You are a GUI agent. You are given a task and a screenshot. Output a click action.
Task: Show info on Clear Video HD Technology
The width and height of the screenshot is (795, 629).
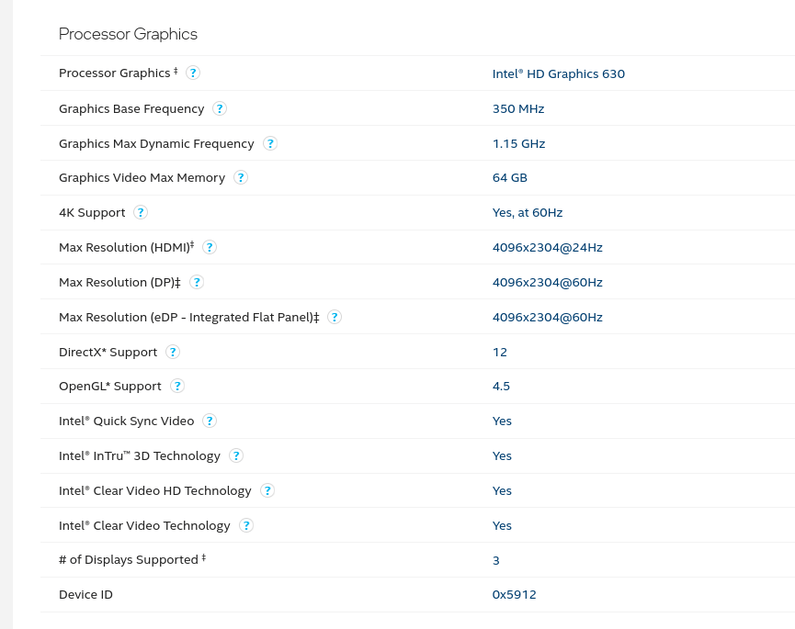click(267, 491)
